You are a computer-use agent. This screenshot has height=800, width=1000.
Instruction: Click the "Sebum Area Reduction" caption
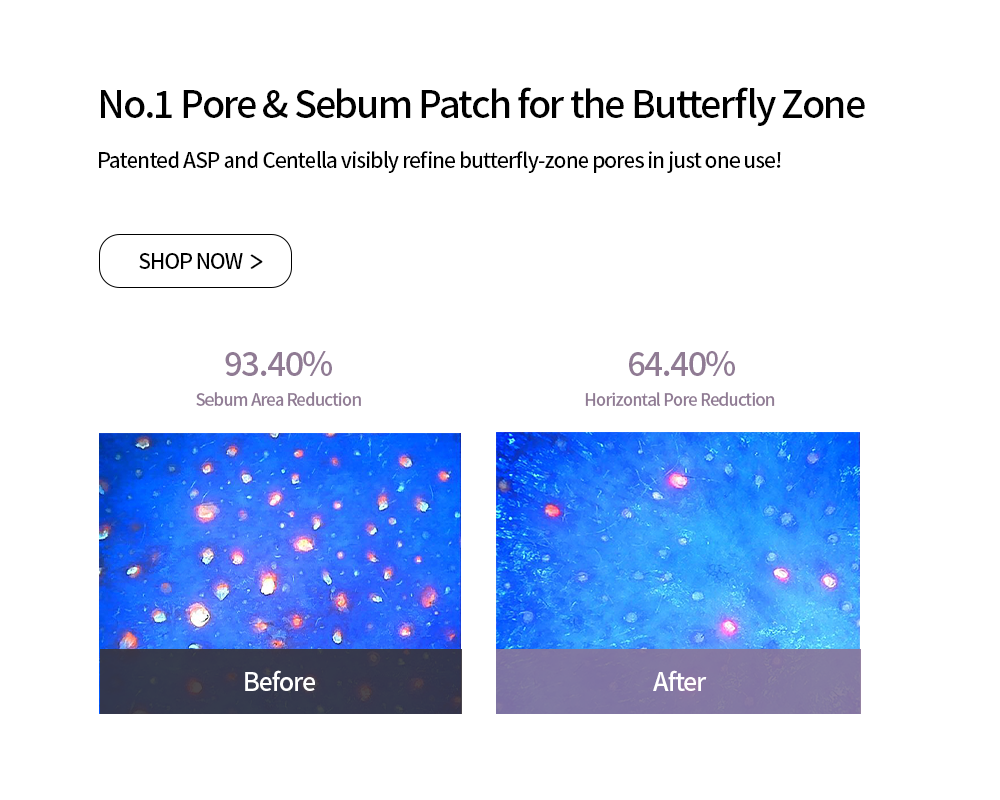pos(278,400)
